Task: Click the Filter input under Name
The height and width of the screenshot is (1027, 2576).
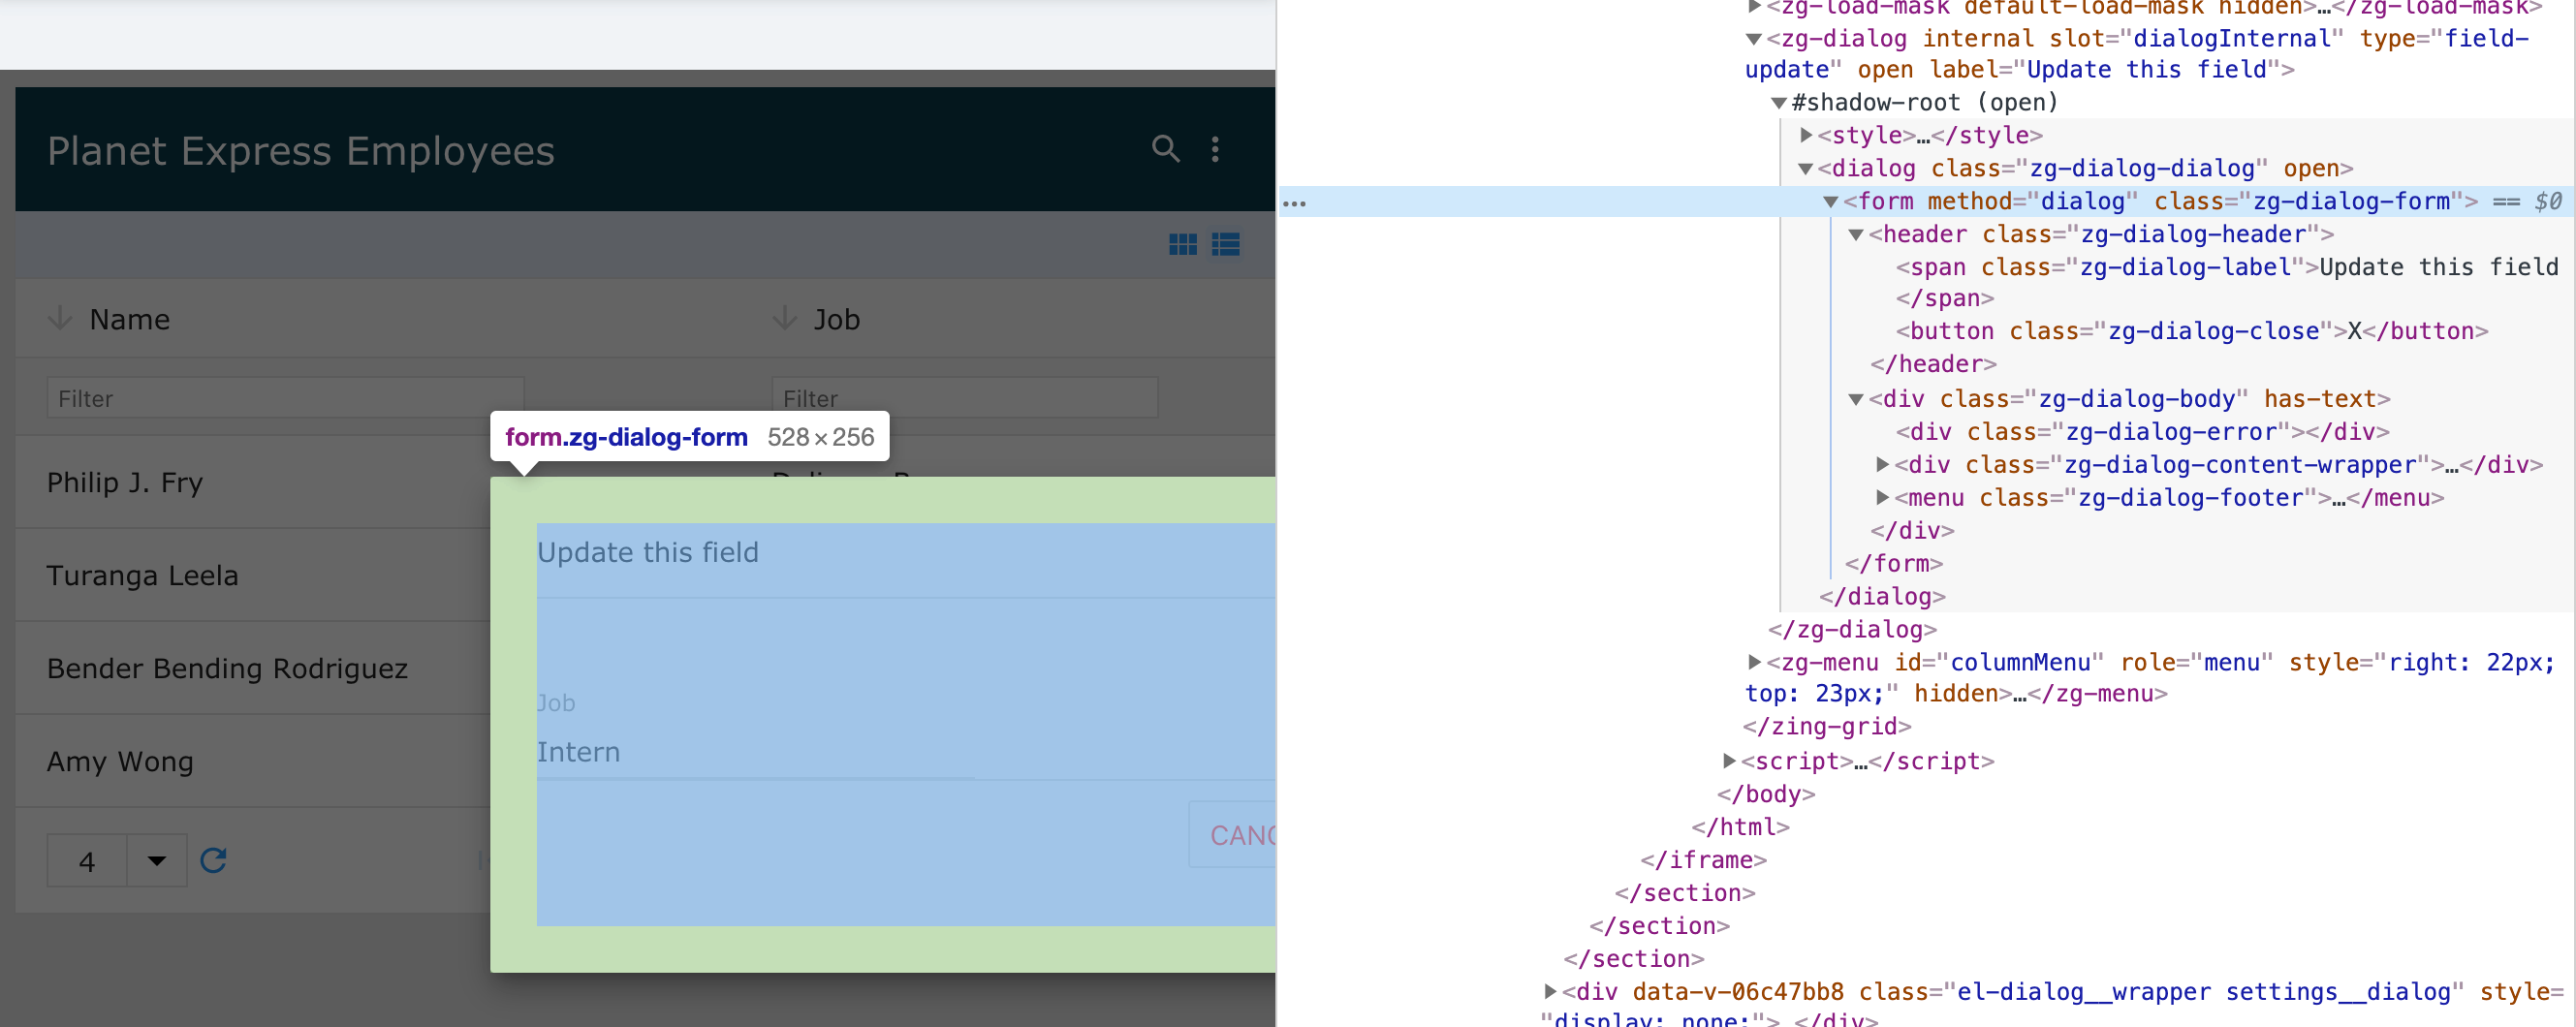Action: pos(284,396)
